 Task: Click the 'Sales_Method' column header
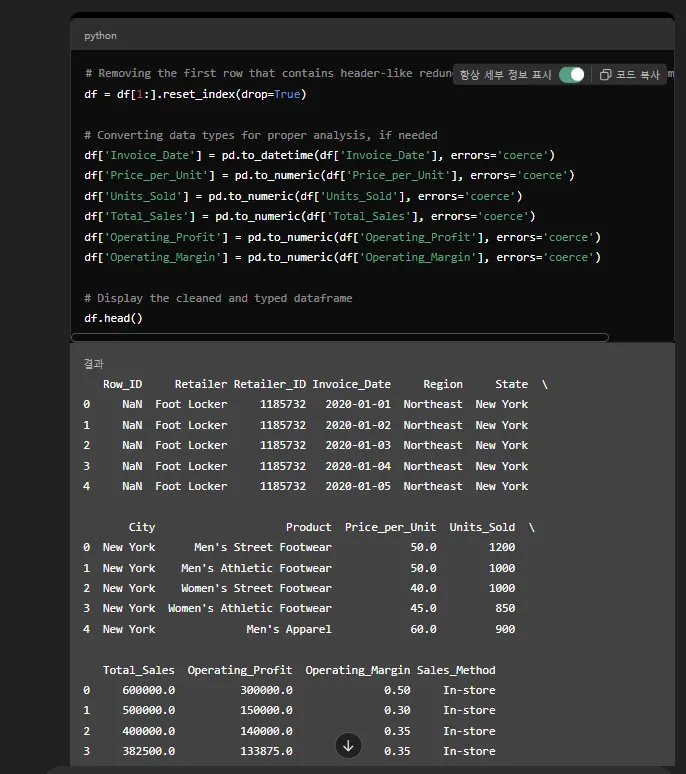click(455, 670)
